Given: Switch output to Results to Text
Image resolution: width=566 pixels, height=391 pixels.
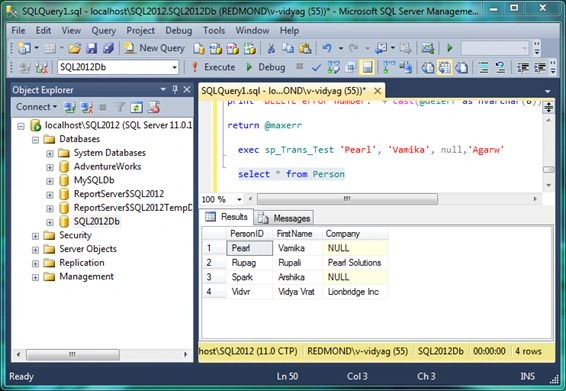Looking at the screenshot, I should click(x=428, y=68).
